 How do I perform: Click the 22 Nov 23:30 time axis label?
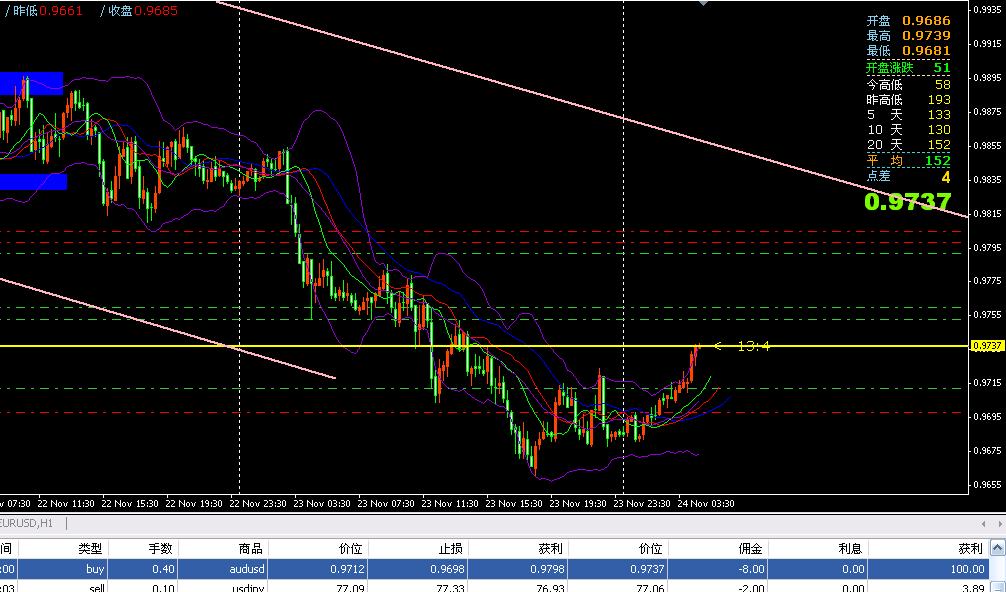click(x=258, y=503)
